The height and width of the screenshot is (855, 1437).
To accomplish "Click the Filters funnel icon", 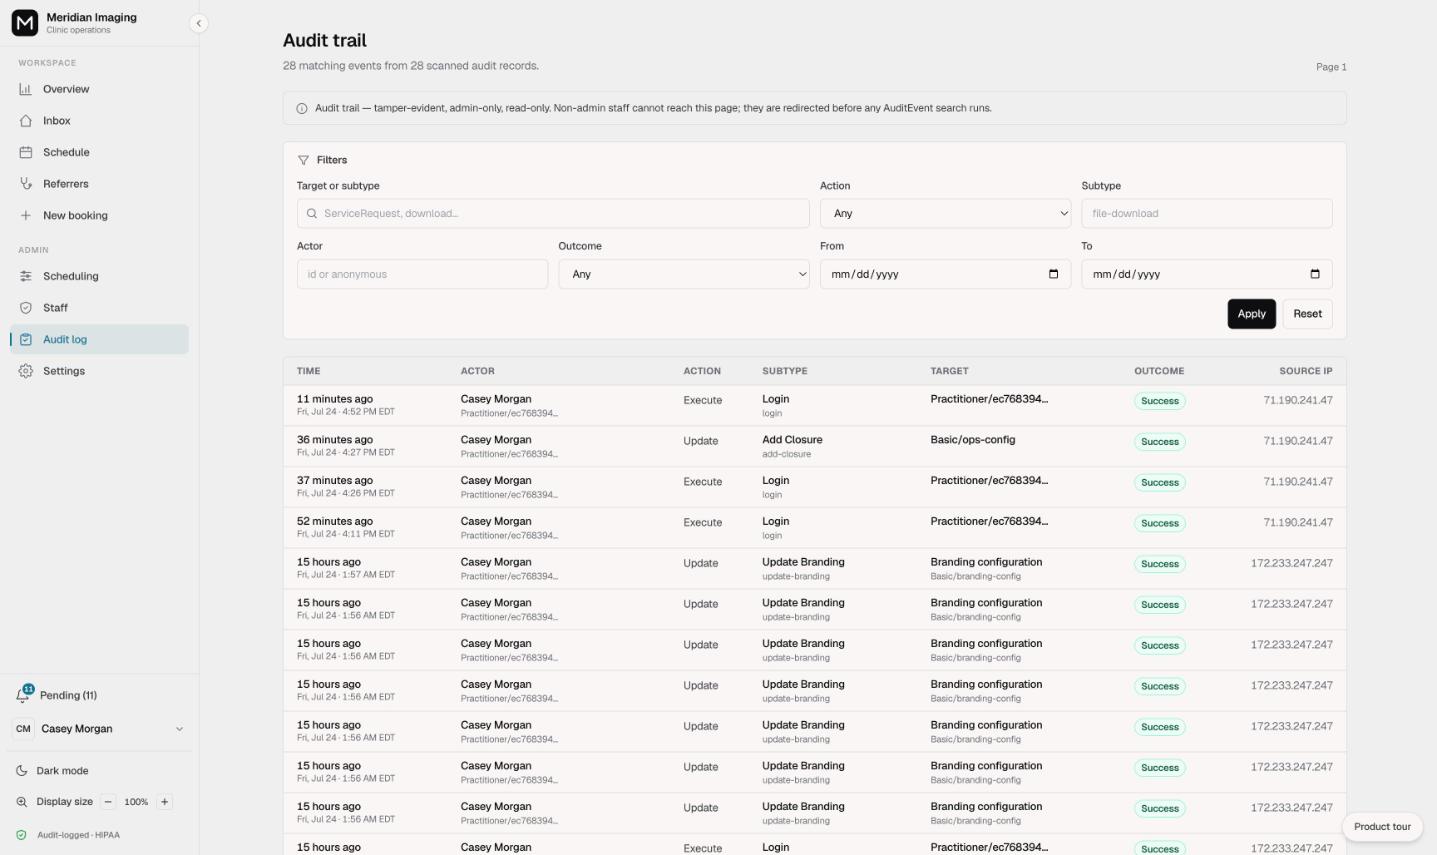I will 303,160.
